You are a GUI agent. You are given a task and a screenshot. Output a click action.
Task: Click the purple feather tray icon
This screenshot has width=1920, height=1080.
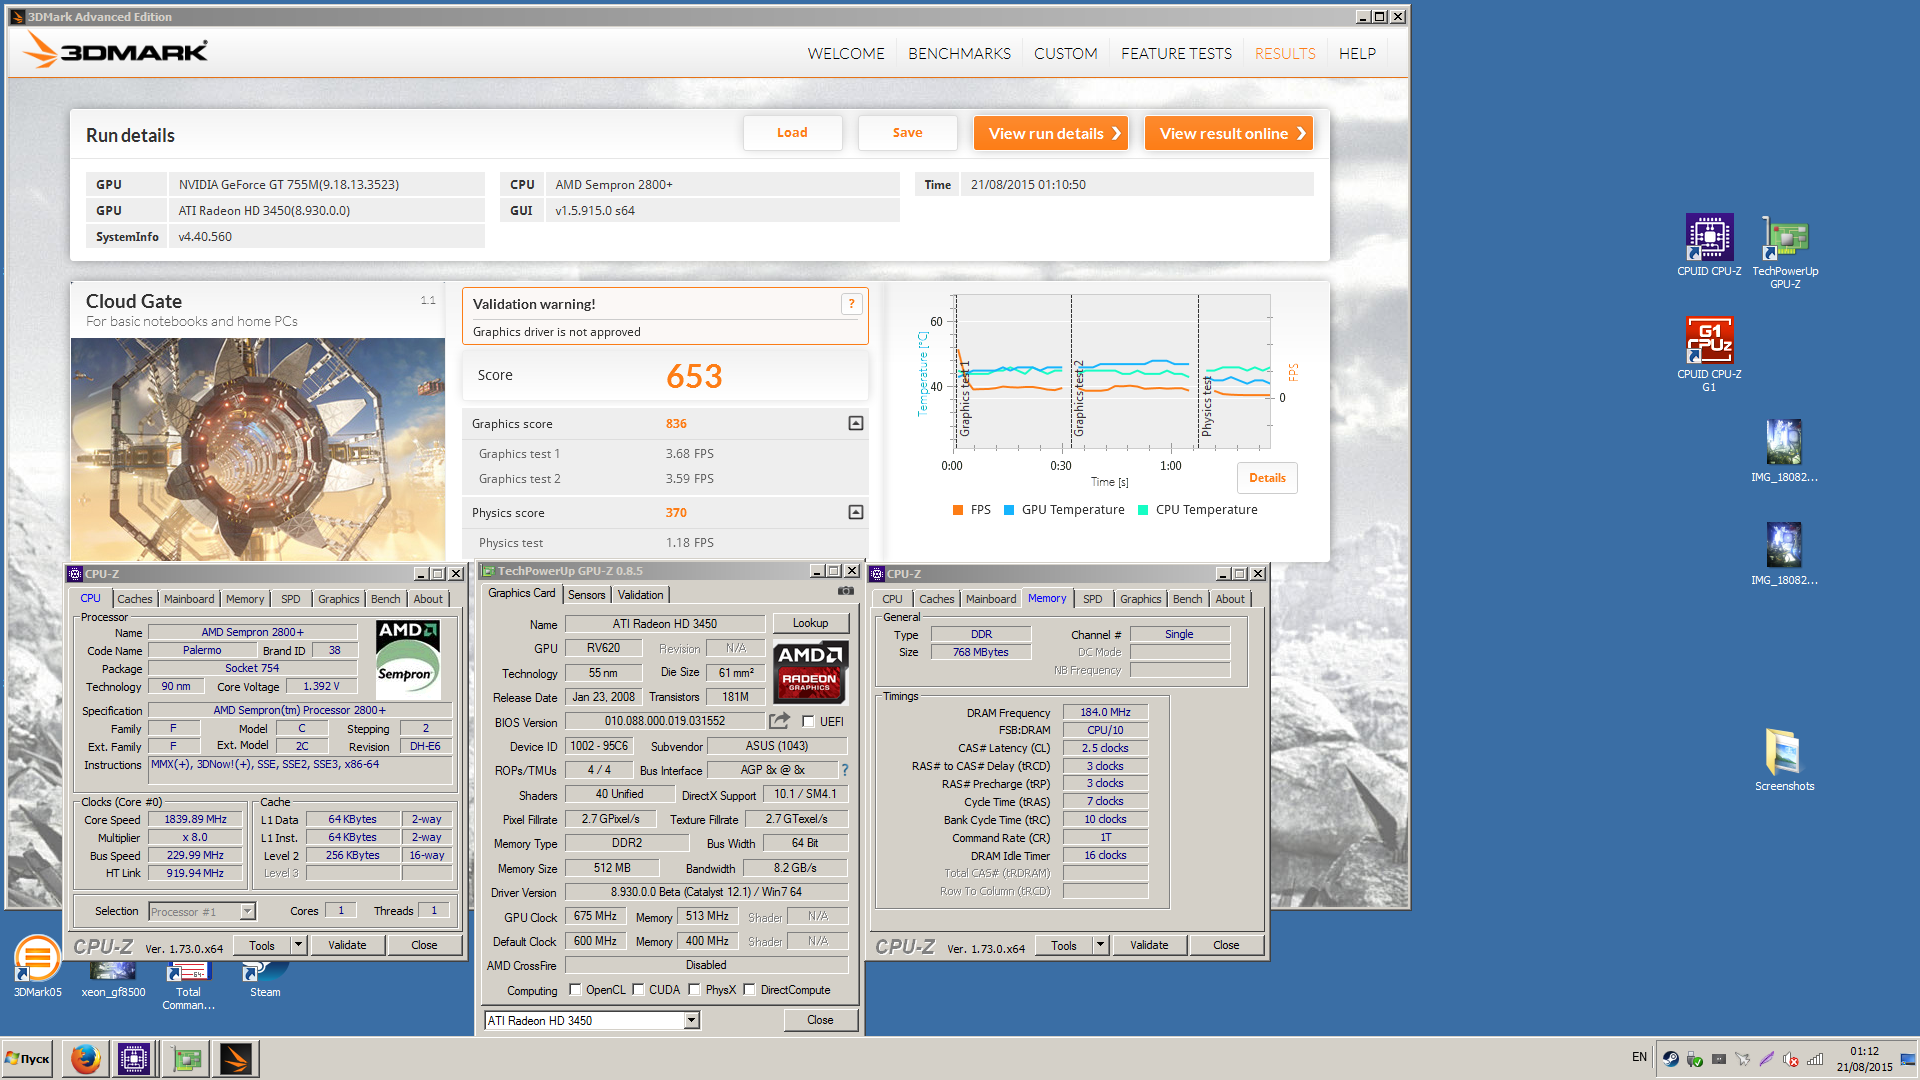(1766, 1058)
